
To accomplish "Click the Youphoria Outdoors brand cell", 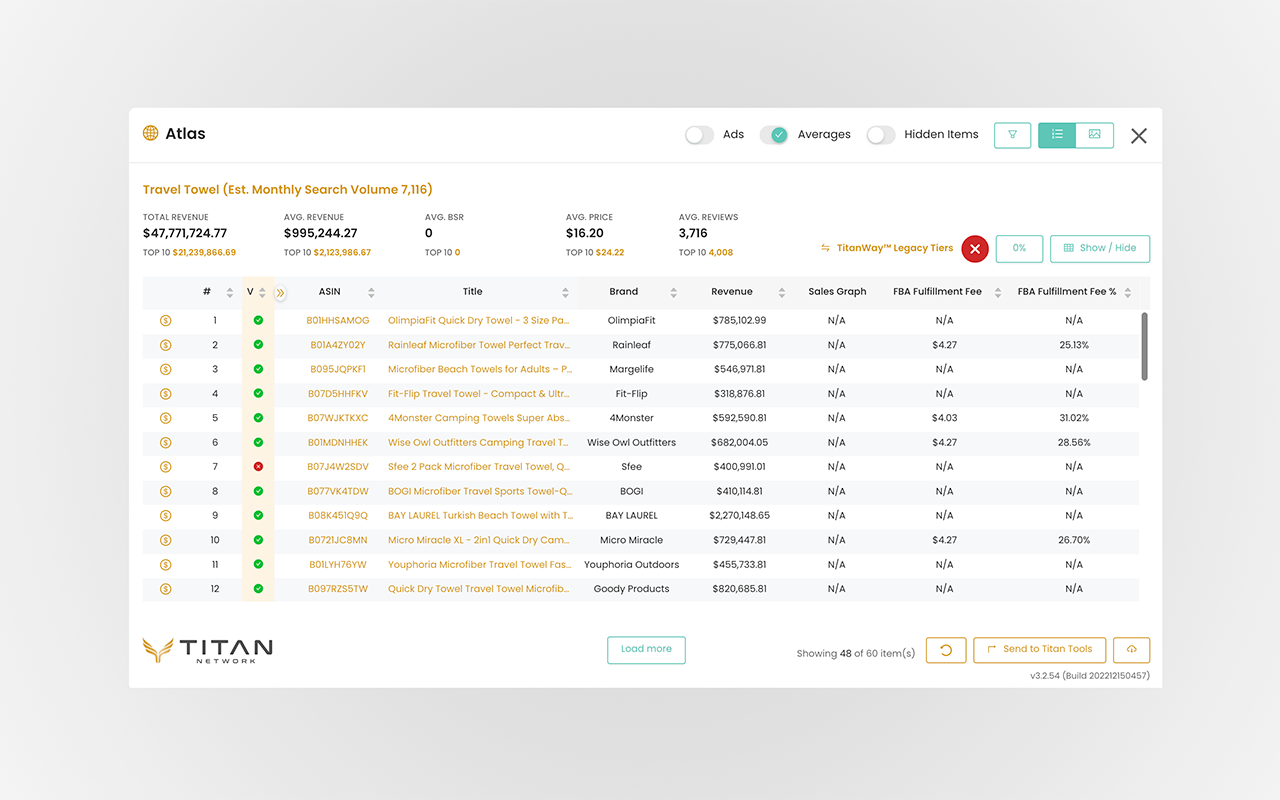I will (x=631, y=565).
